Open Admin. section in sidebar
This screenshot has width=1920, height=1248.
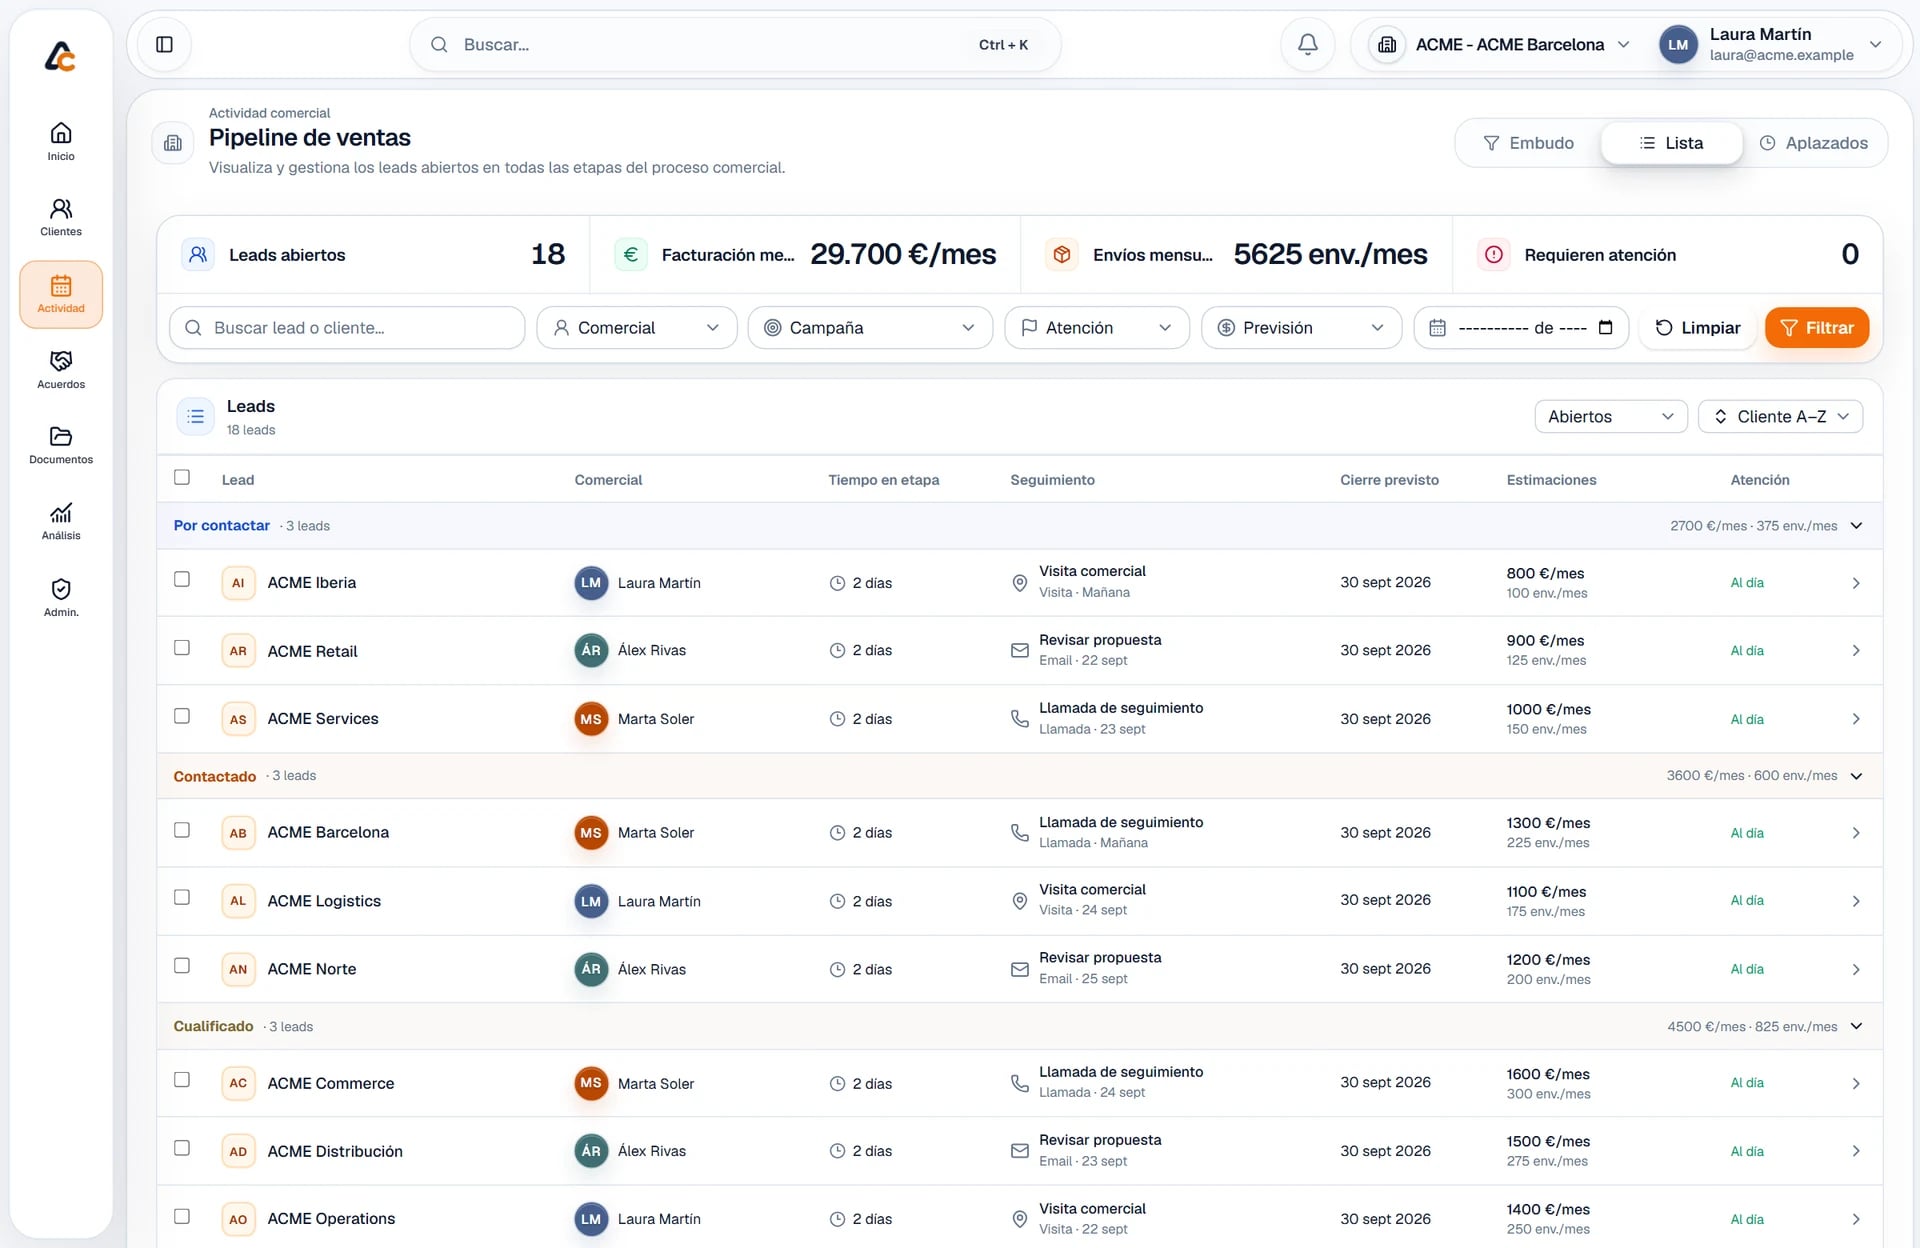pyautogui.click(x=61, y=598)
